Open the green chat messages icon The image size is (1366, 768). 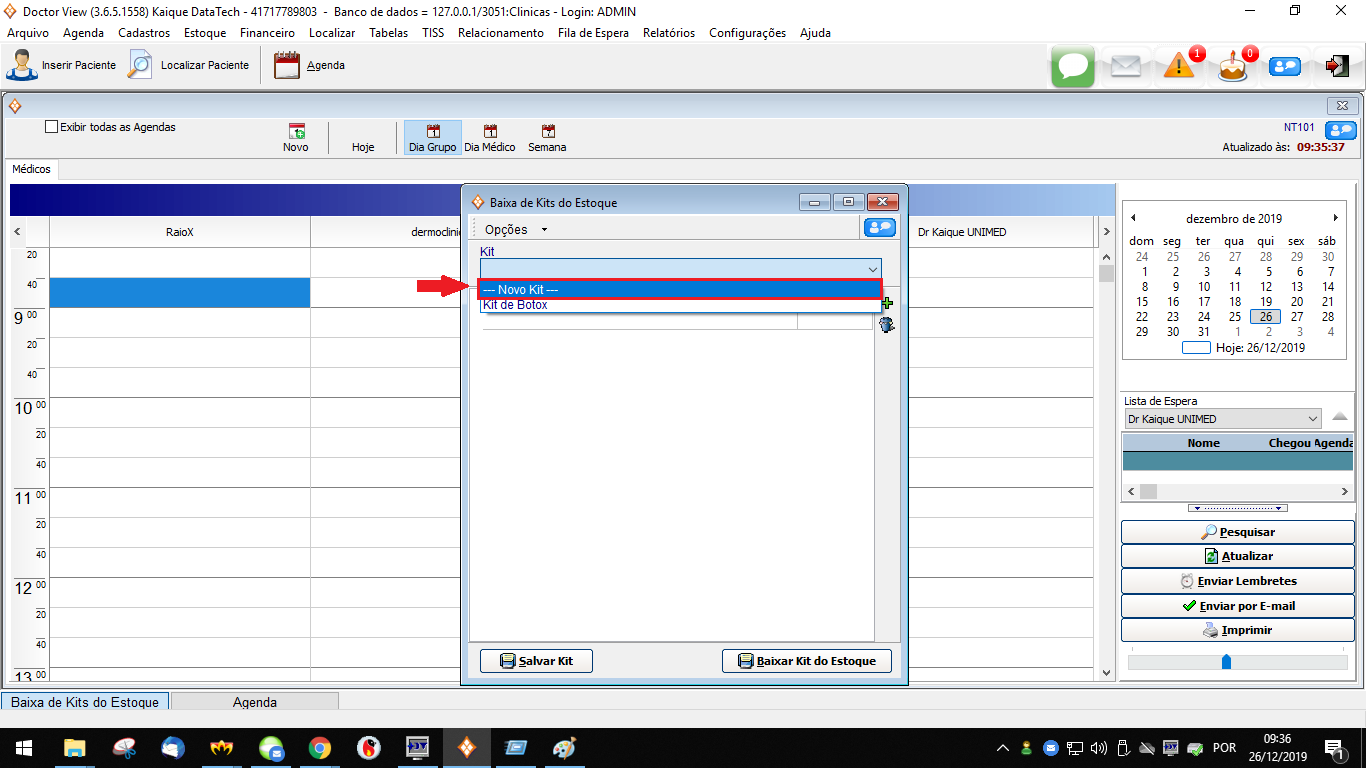(x=1073, y=66)
